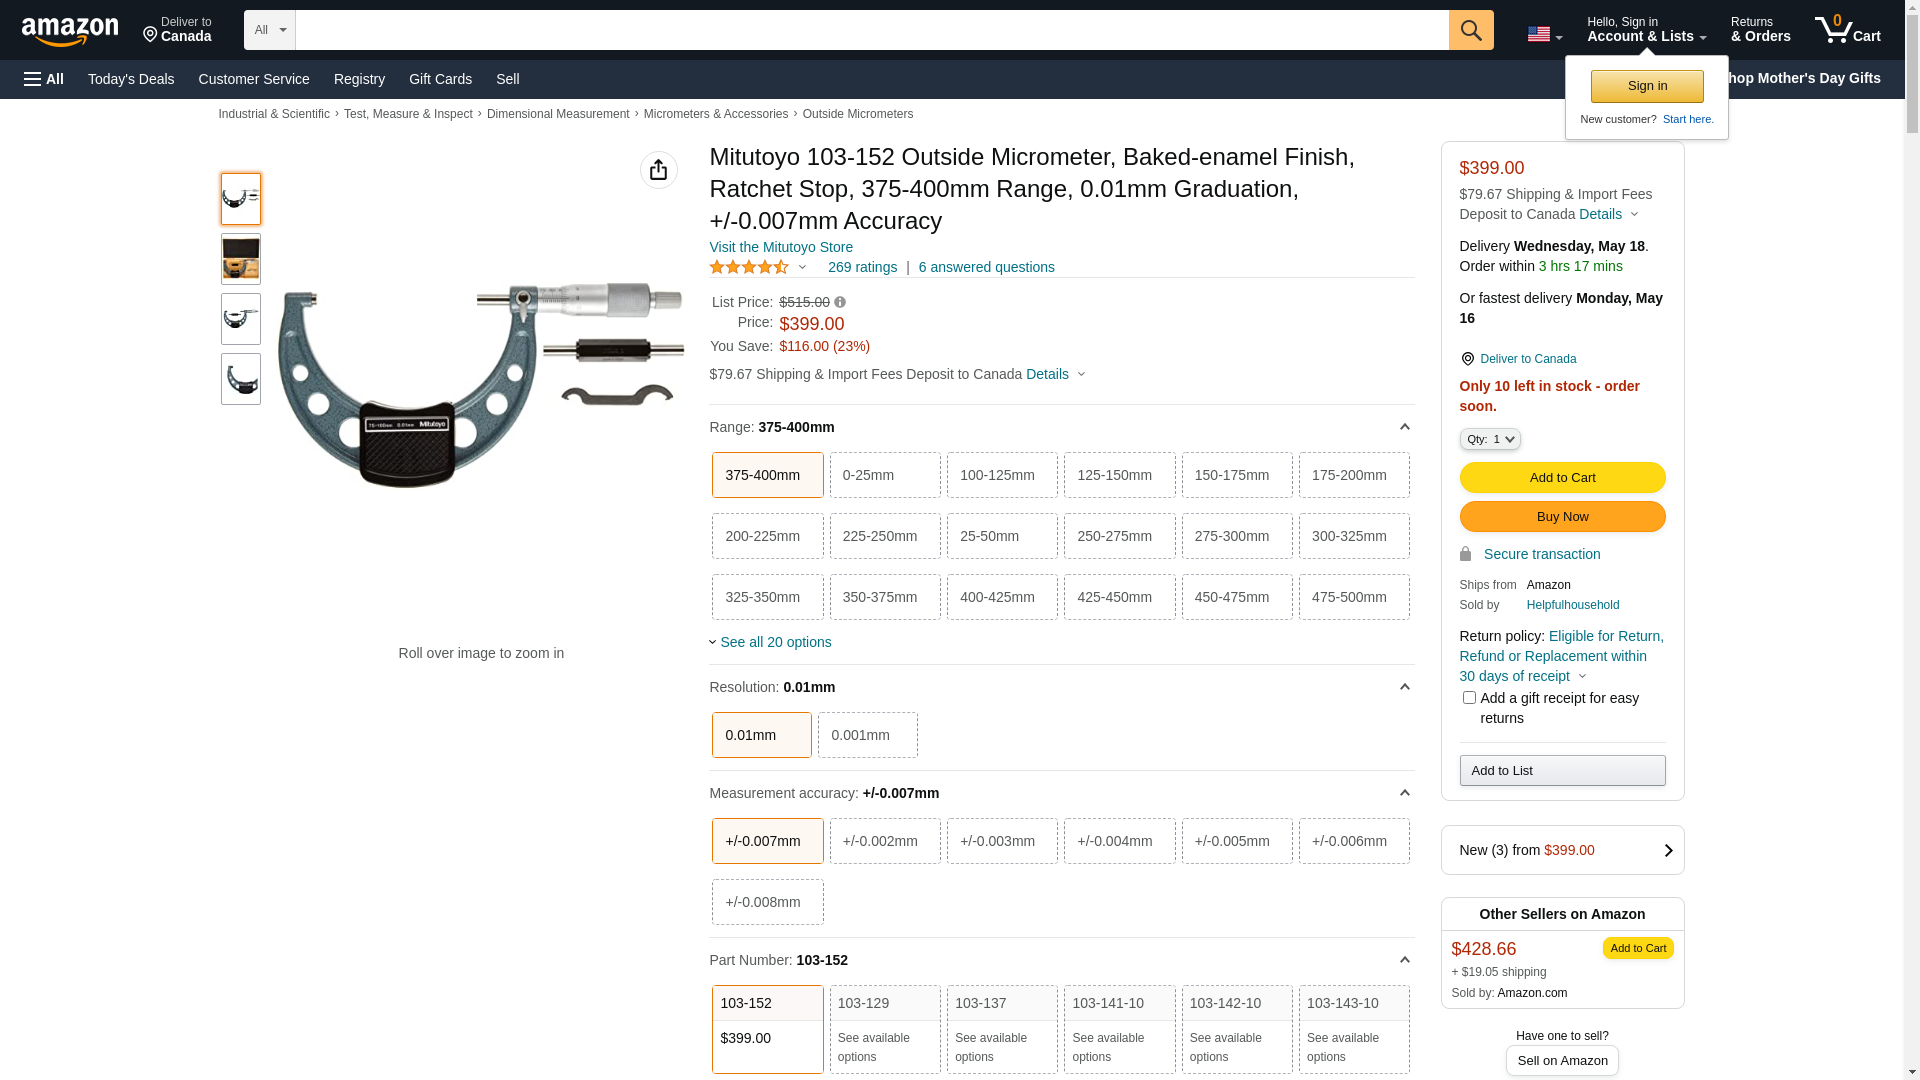Open the Gift Cards navigation item
This screenshot has width=1920, height=1080.
[x=440, y=79]
